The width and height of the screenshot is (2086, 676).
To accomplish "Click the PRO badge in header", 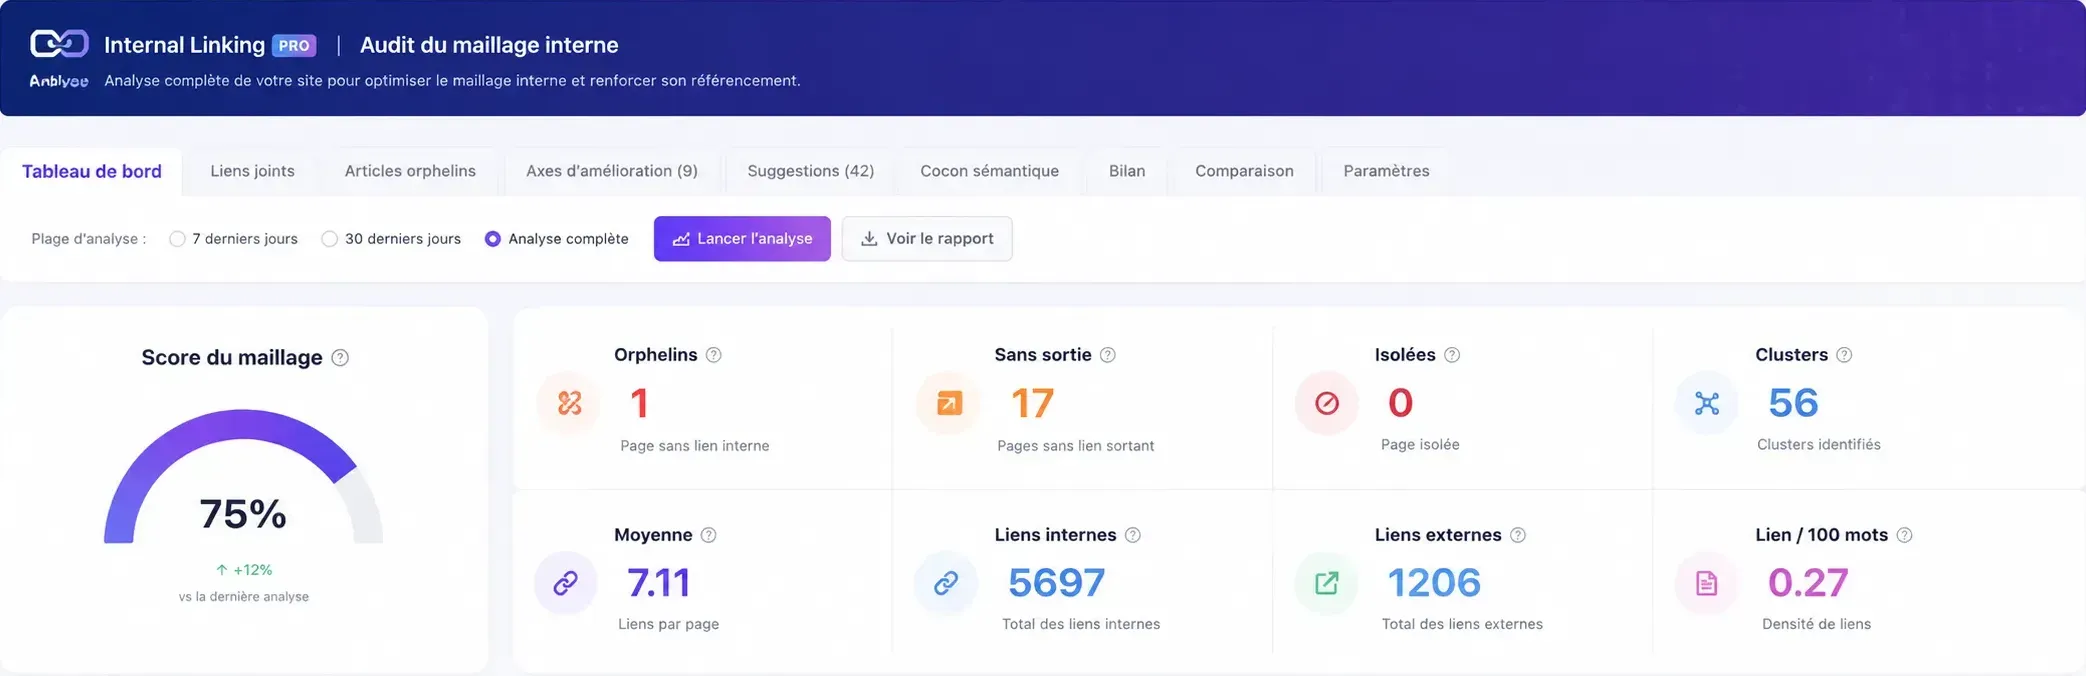I will 294,46.
